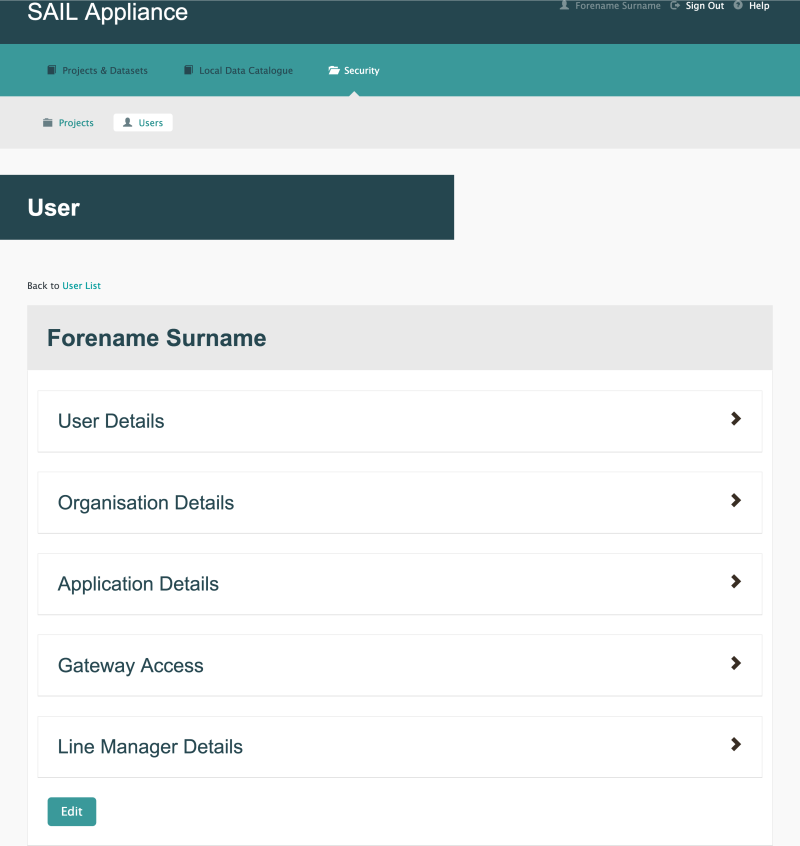Open the Application Details chevron

pos(736,582)
